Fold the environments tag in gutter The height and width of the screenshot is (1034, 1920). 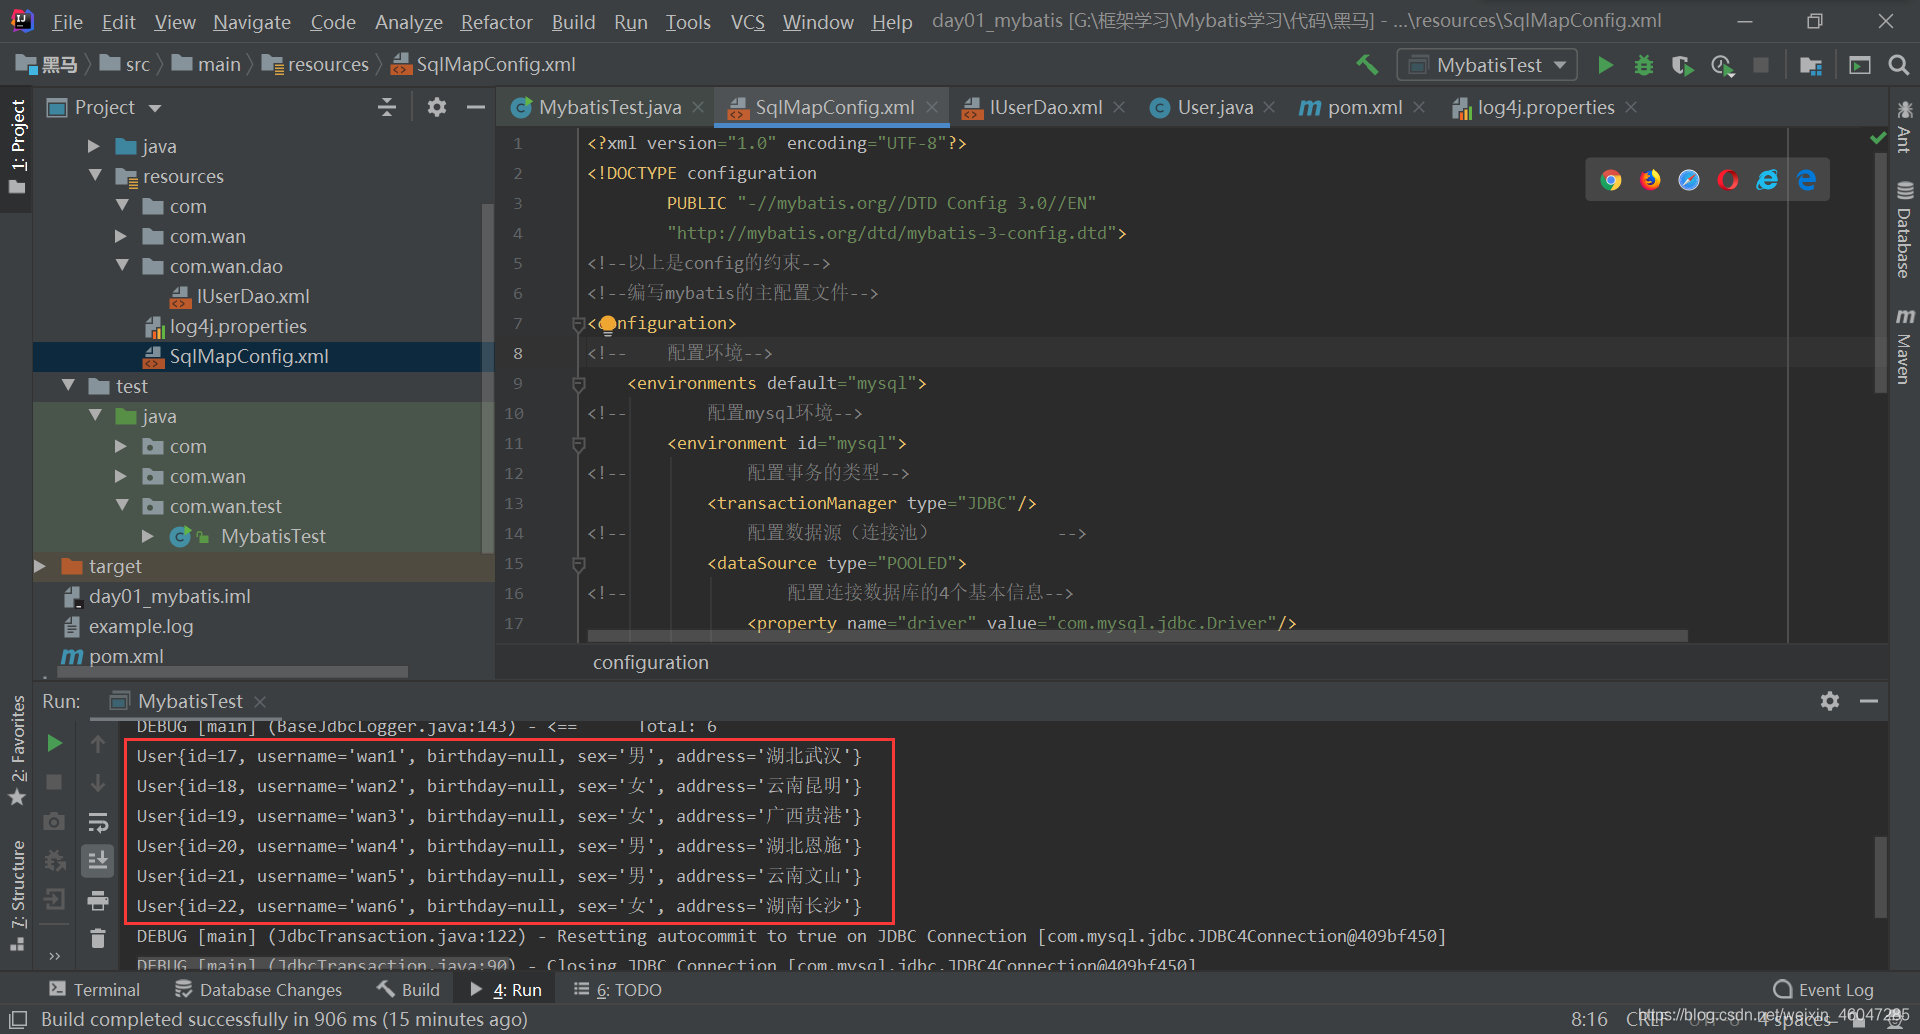578,383
